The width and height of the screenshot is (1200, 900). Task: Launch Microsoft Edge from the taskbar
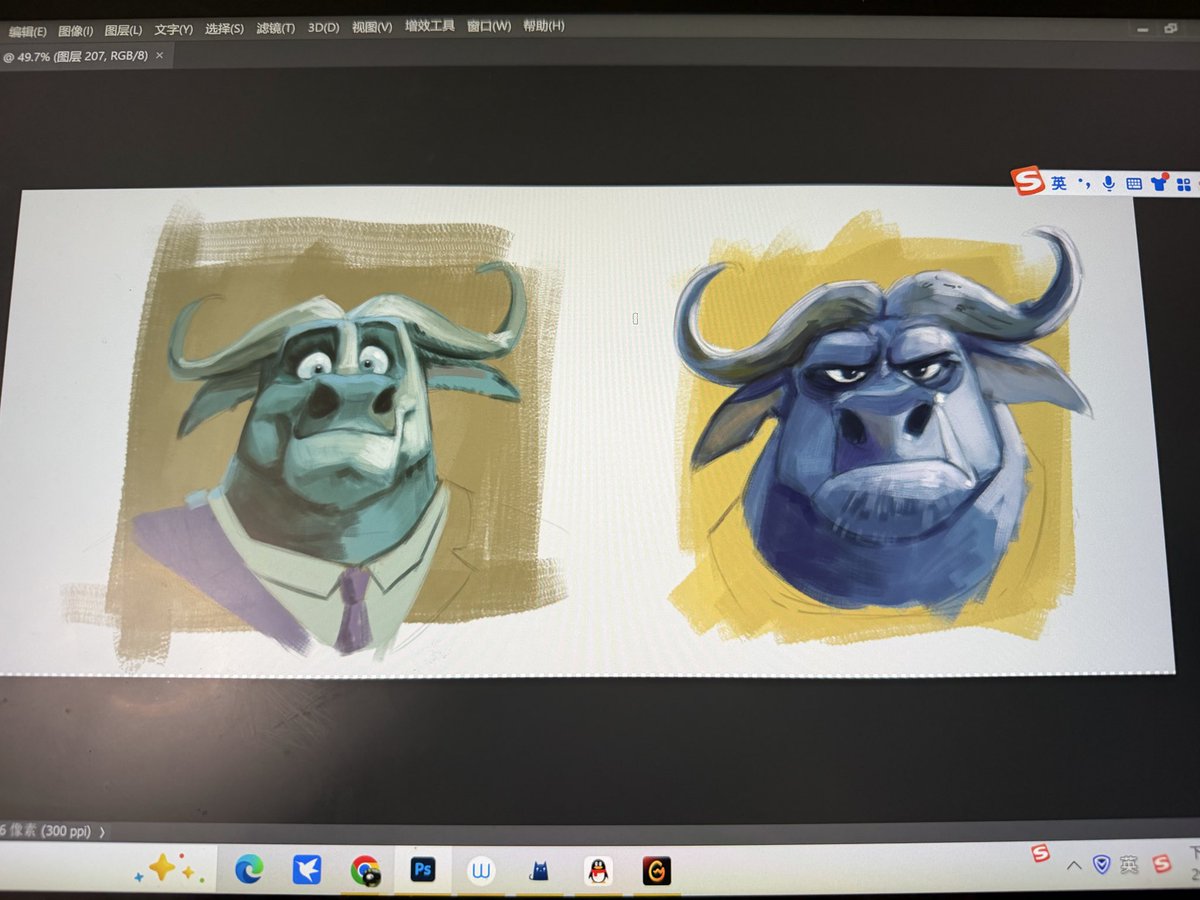click(249, 870)
